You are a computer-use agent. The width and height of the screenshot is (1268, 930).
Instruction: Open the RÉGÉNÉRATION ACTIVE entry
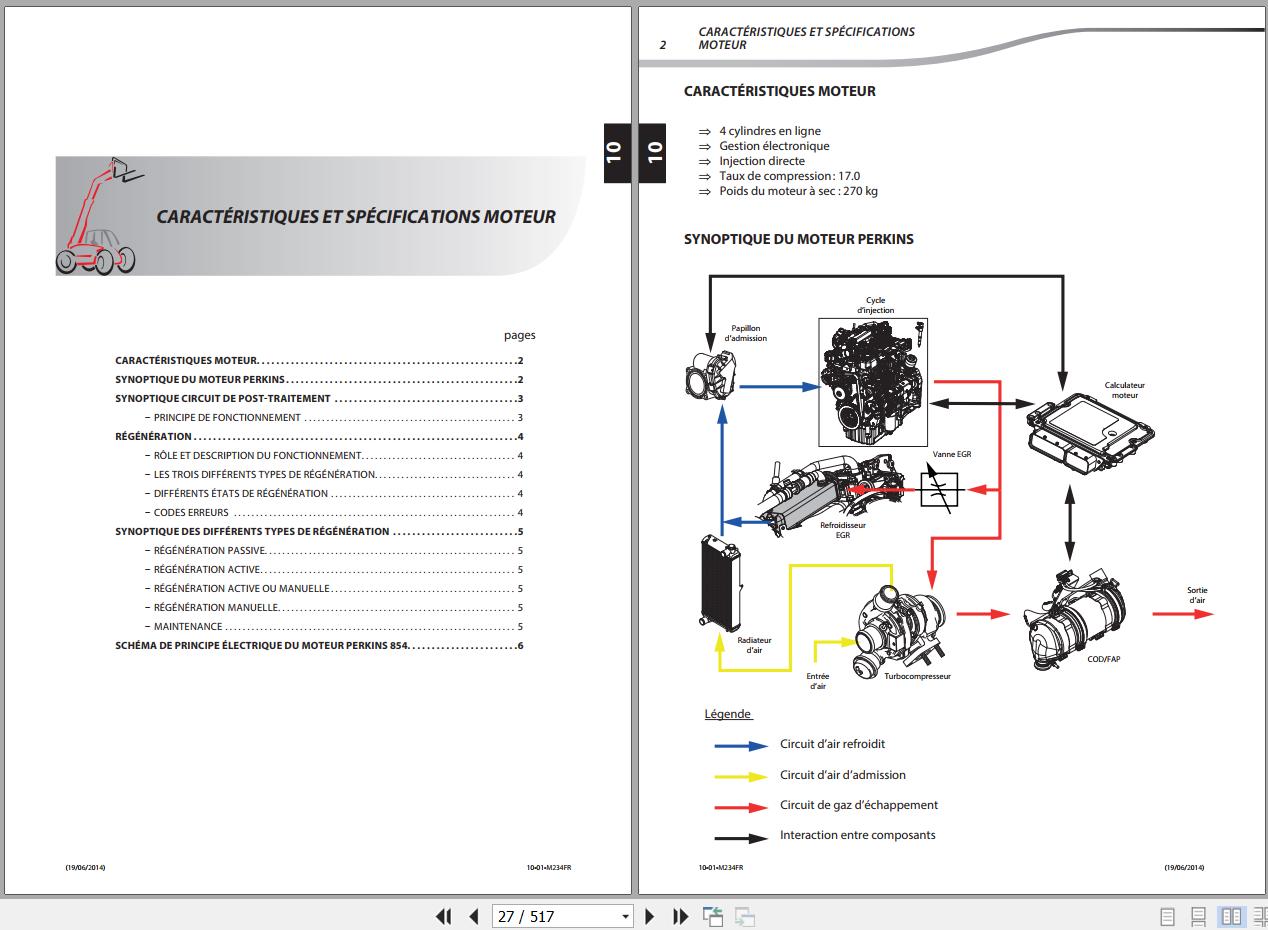[x=333, y=570]
